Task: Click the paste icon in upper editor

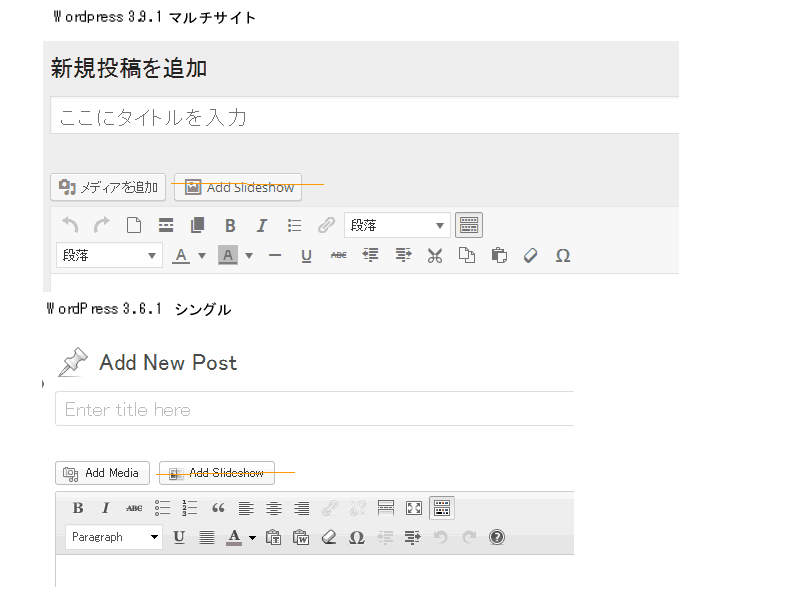Action: coord(499,255)
